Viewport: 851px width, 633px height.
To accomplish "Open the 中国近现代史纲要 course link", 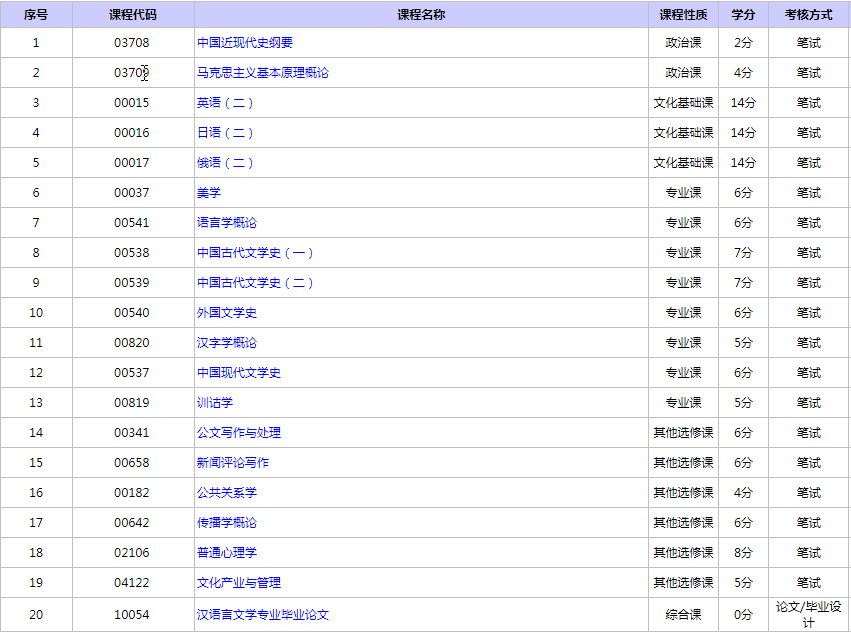I will (245, 42).
